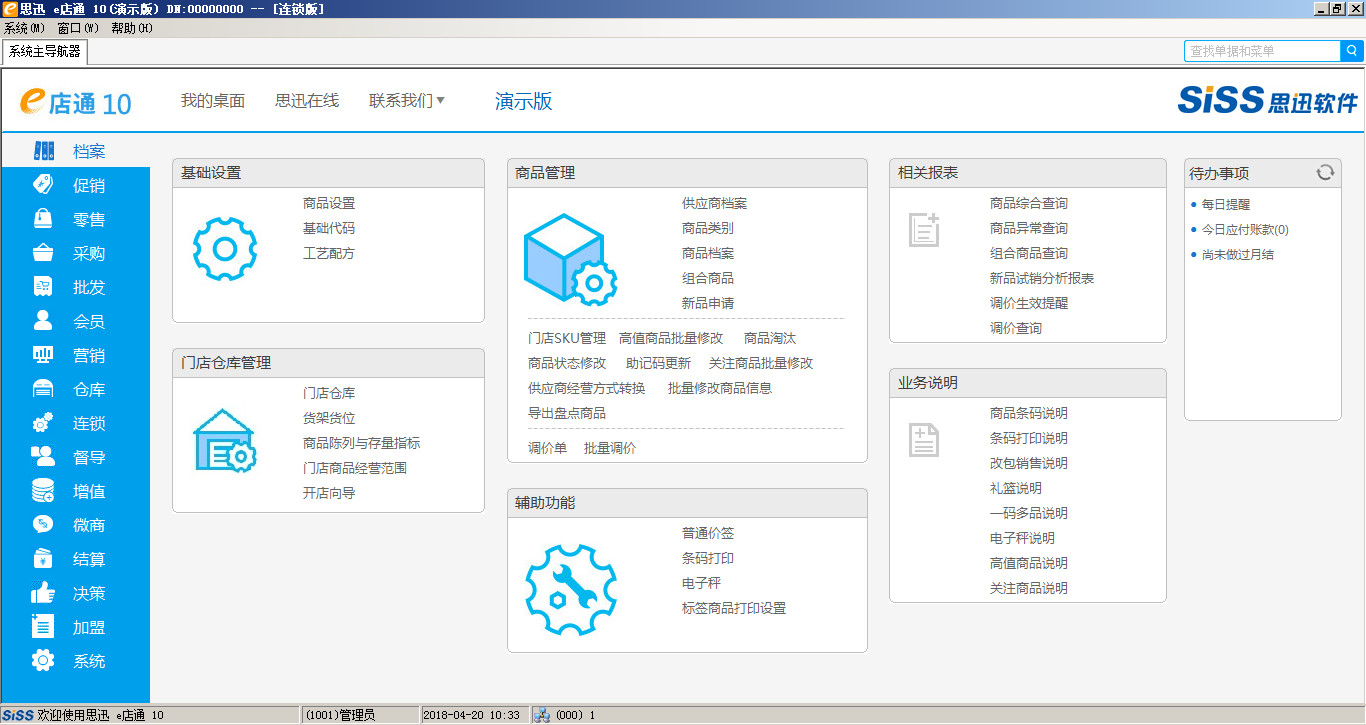Click the wrench gear icon in 辅助功能
Image resolution: width=1366 pixels, height=725 pixels.
point(571,590)
